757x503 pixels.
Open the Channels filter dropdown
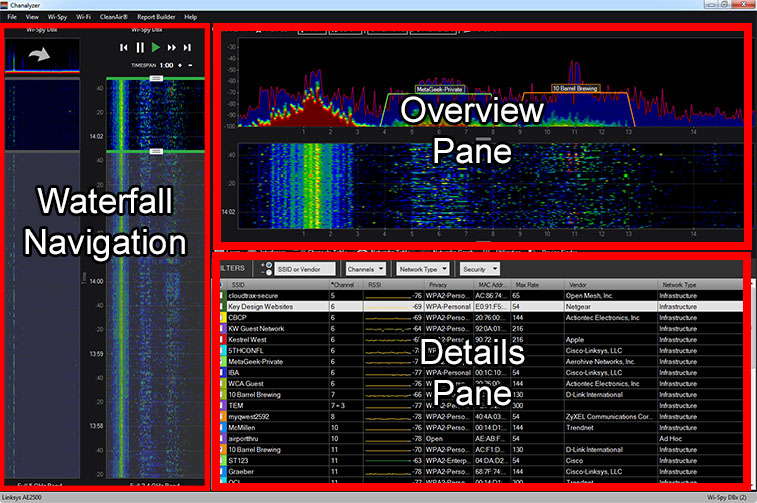365,269
